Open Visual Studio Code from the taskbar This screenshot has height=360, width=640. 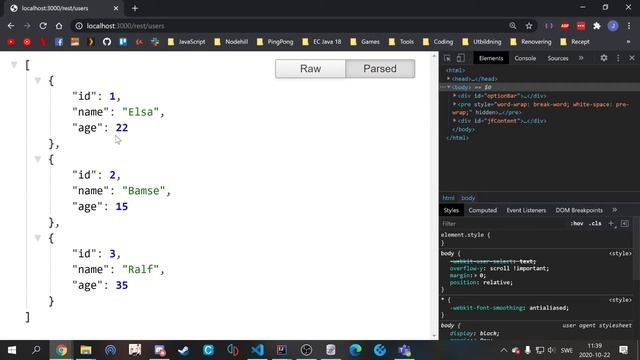tap(257, 350)
